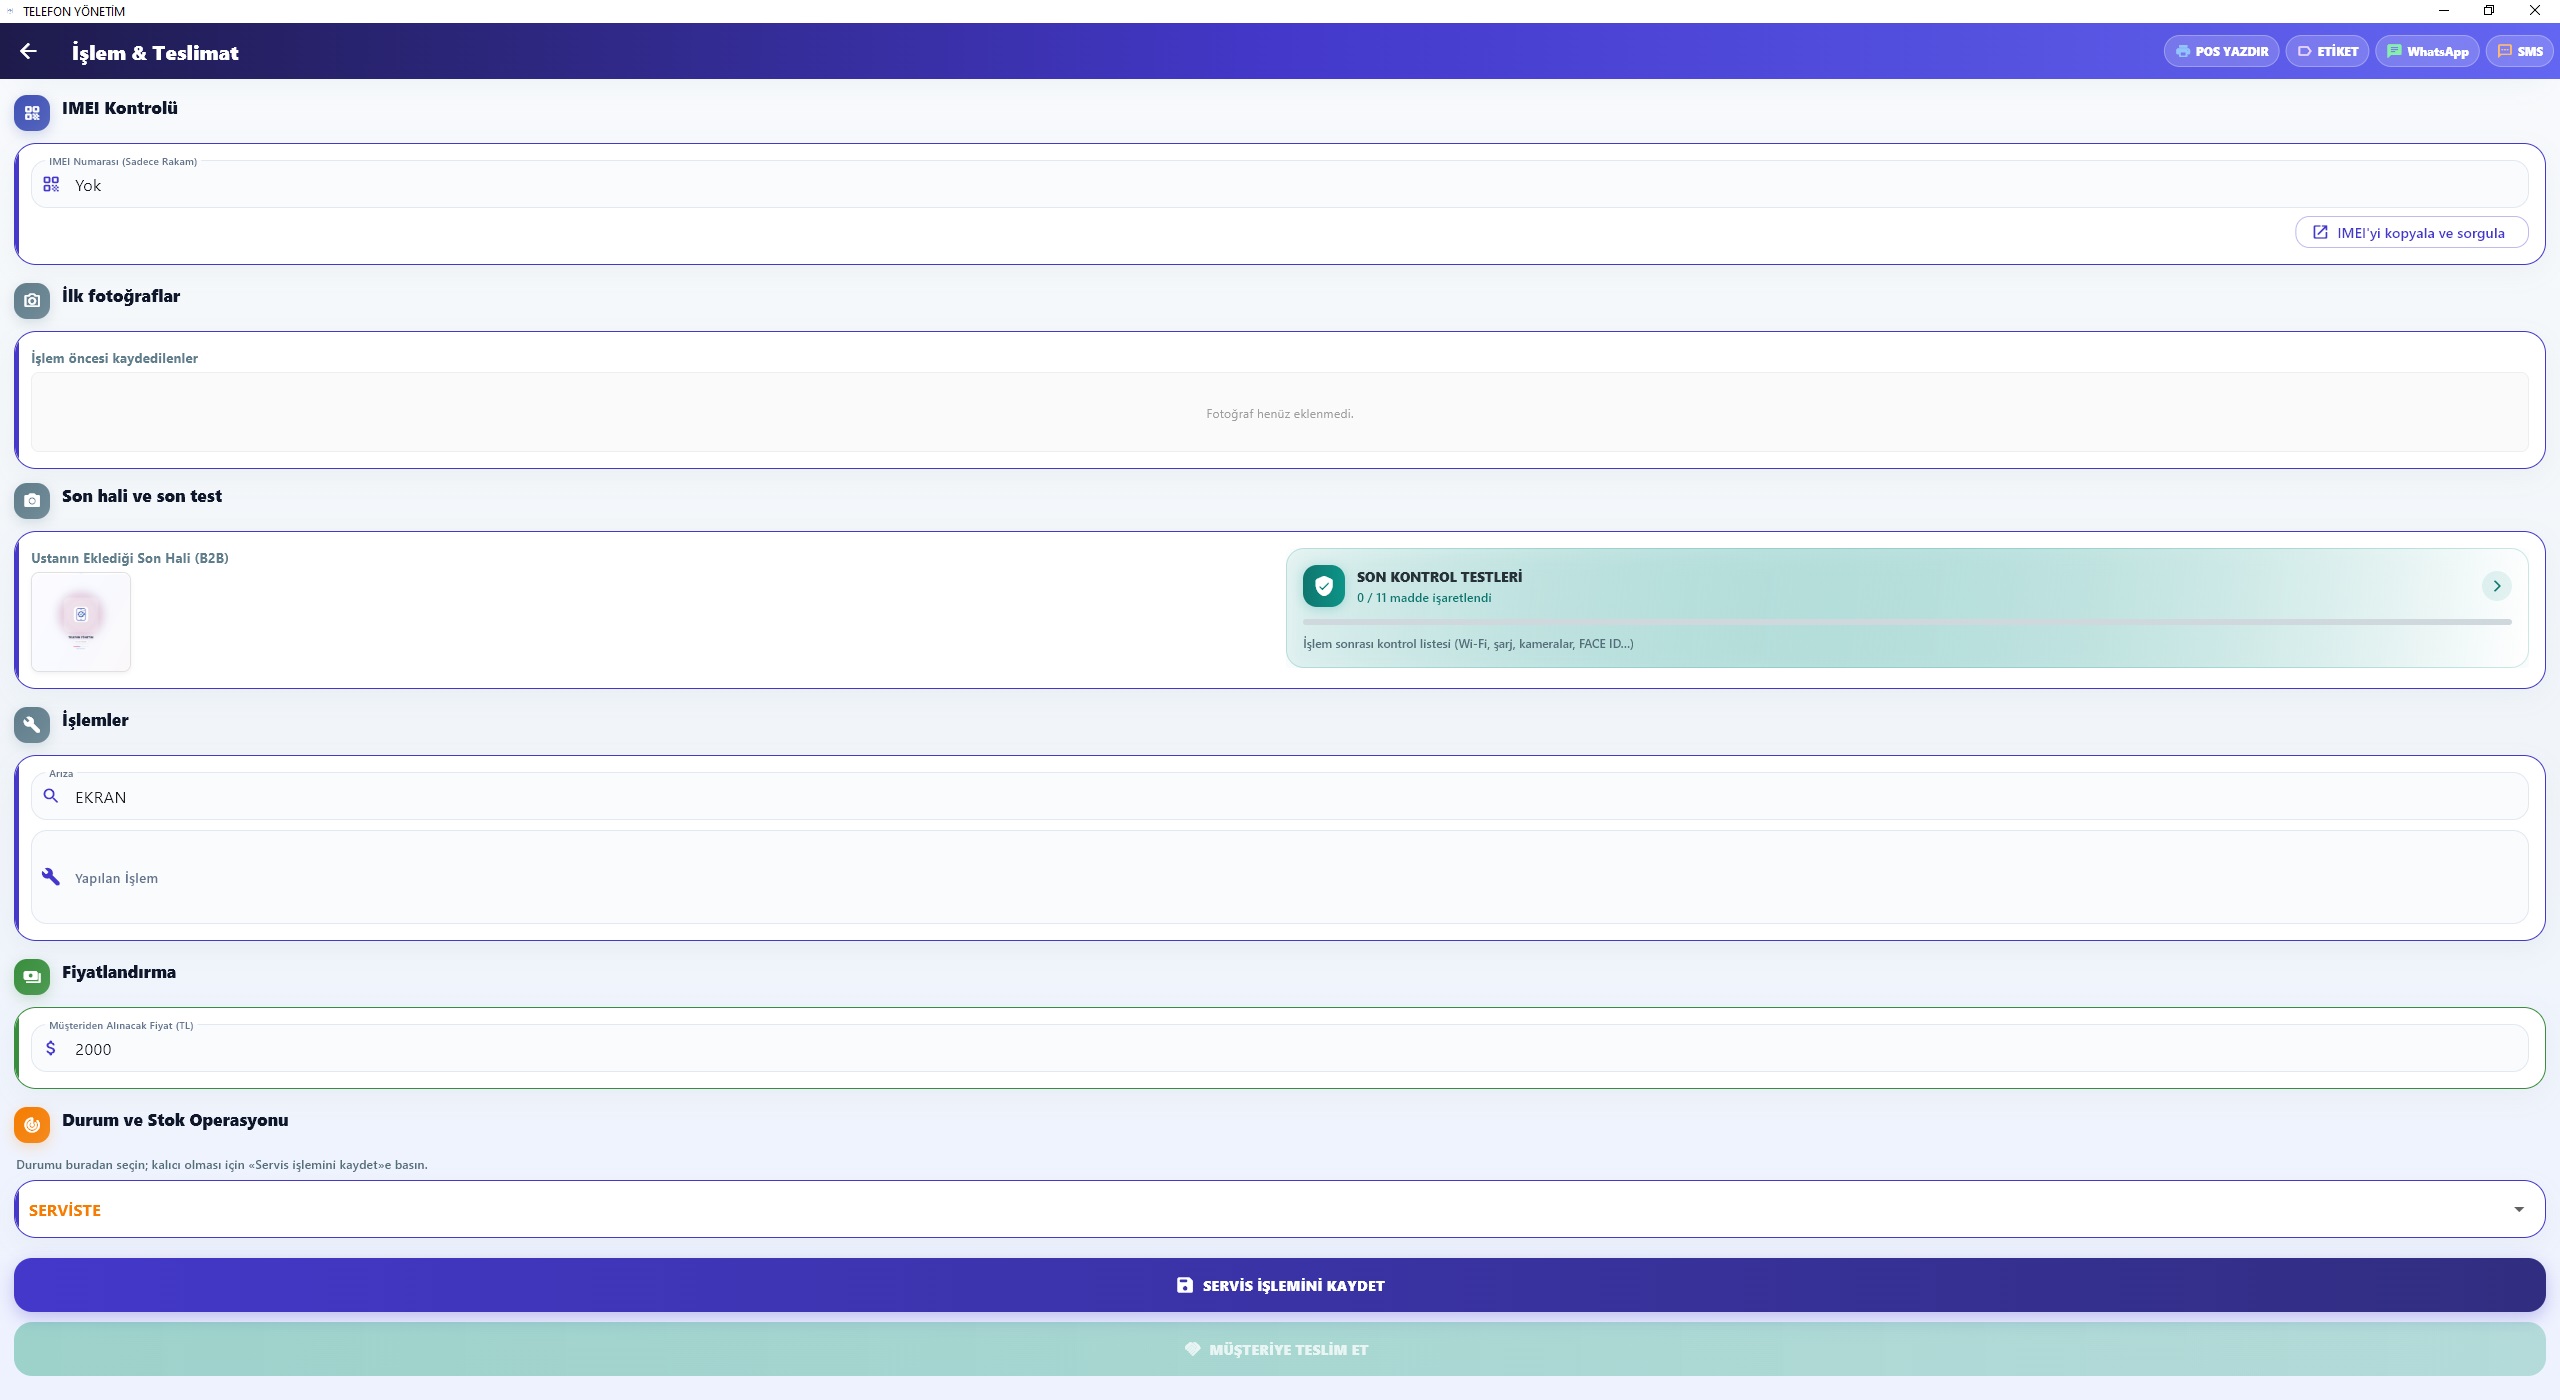Click the Durum ve Stok Operasyonu icon
The height and width of the screenshot is (1400, 2560).
(32, 1125)
